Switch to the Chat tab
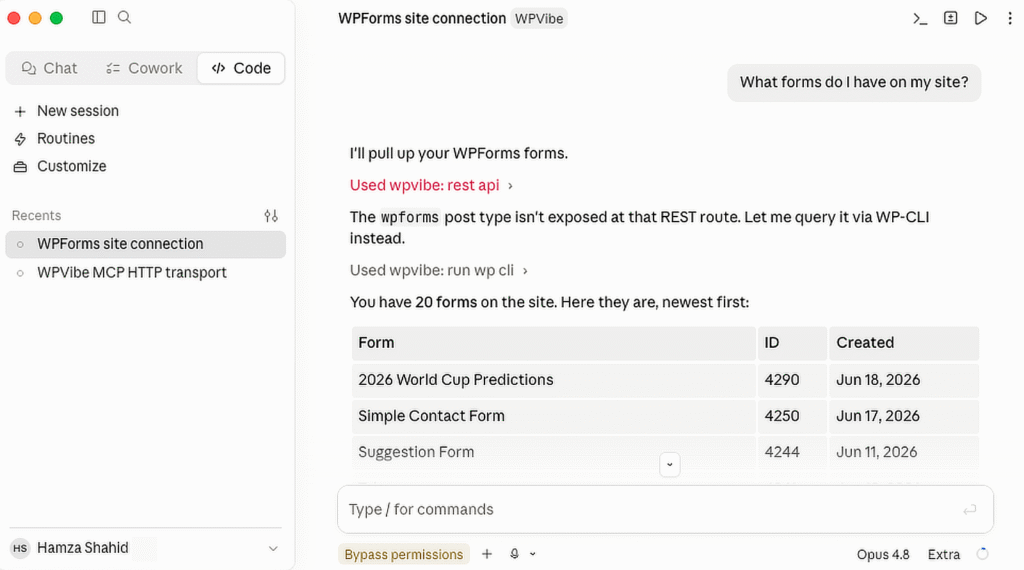 (50, 68)
